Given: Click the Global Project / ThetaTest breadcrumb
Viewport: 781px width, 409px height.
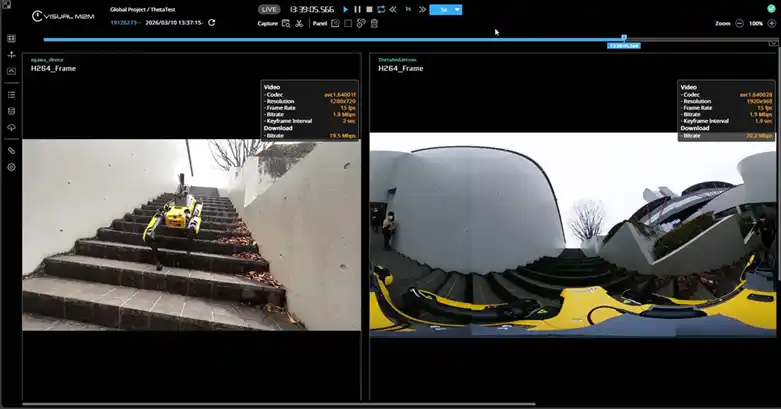Looking at the screenshot, I should 142,9.
